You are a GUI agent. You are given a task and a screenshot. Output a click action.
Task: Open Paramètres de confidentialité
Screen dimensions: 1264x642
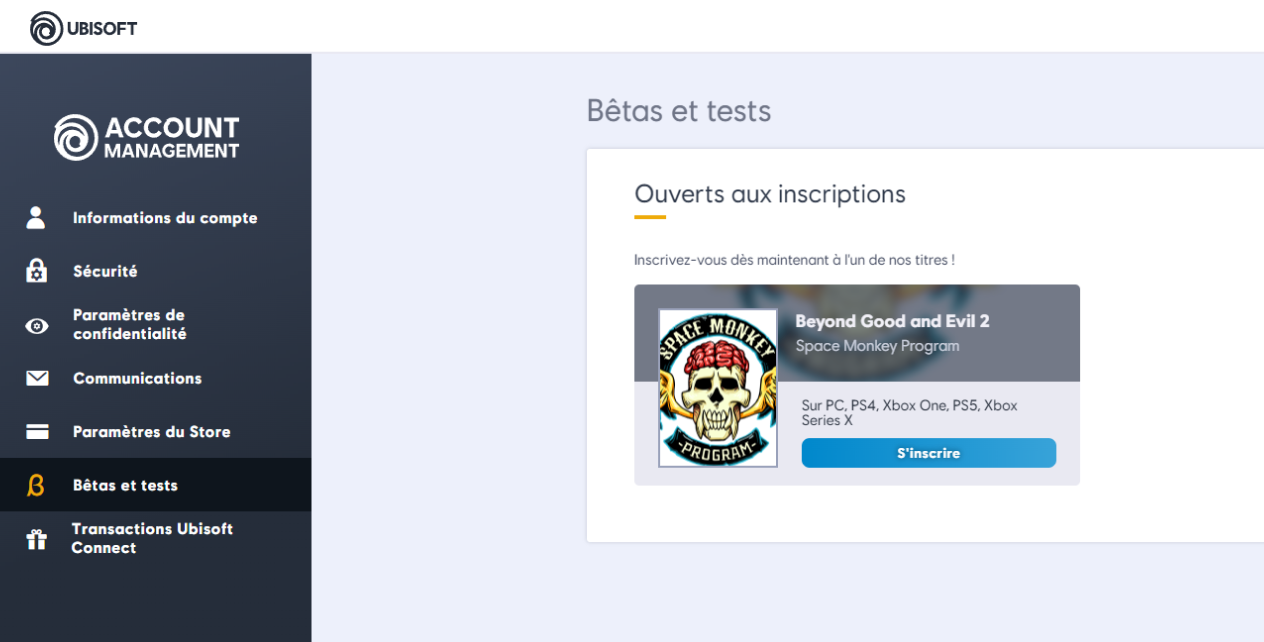(129, 325)
